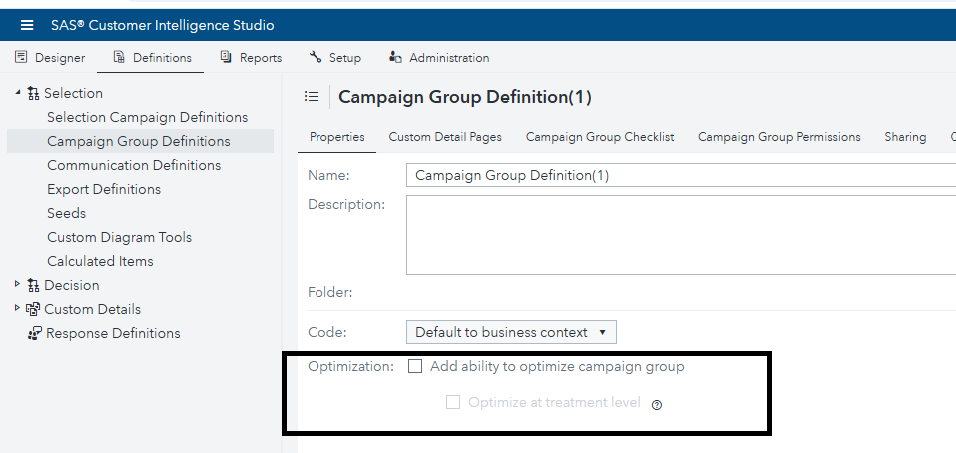Click the Reports tab icon
The width and height of the screenshot is (956, 453).
click(226, 57)
